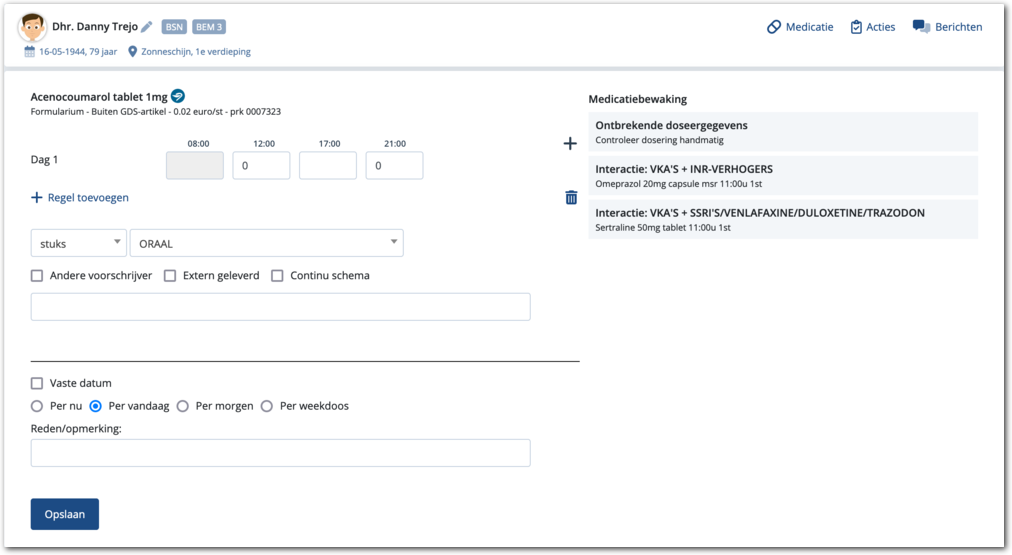Open Acties from the top bar

[x=872, y=27]
